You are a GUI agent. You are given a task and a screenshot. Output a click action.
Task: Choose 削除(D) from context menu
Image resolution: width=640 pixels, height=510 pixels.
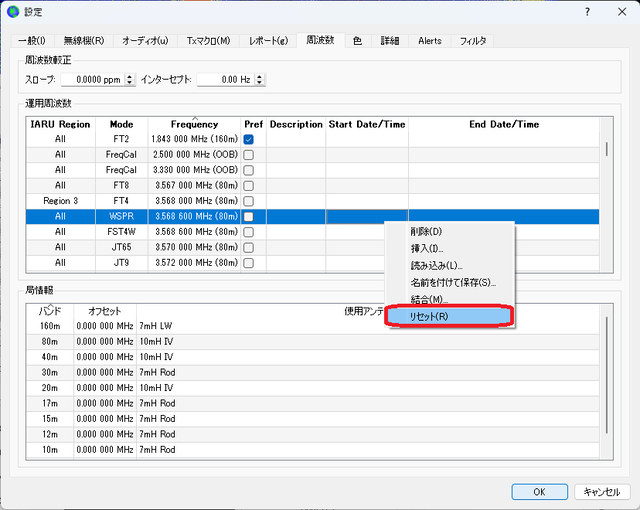coord(449,232)
